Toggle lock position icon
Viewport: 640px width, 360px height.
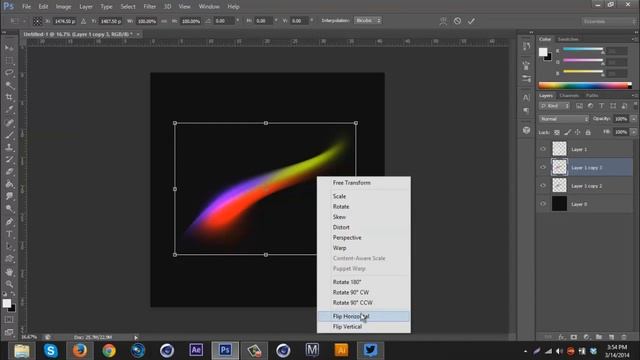pyautogui.click(x=578, y=132)
